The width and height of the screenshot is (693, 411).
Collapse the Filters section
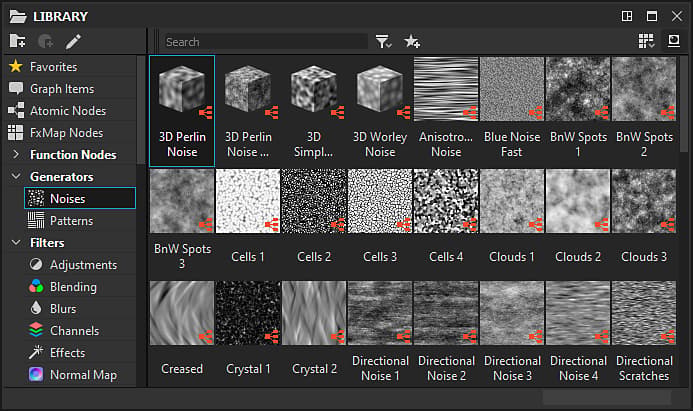pos(16,242)
